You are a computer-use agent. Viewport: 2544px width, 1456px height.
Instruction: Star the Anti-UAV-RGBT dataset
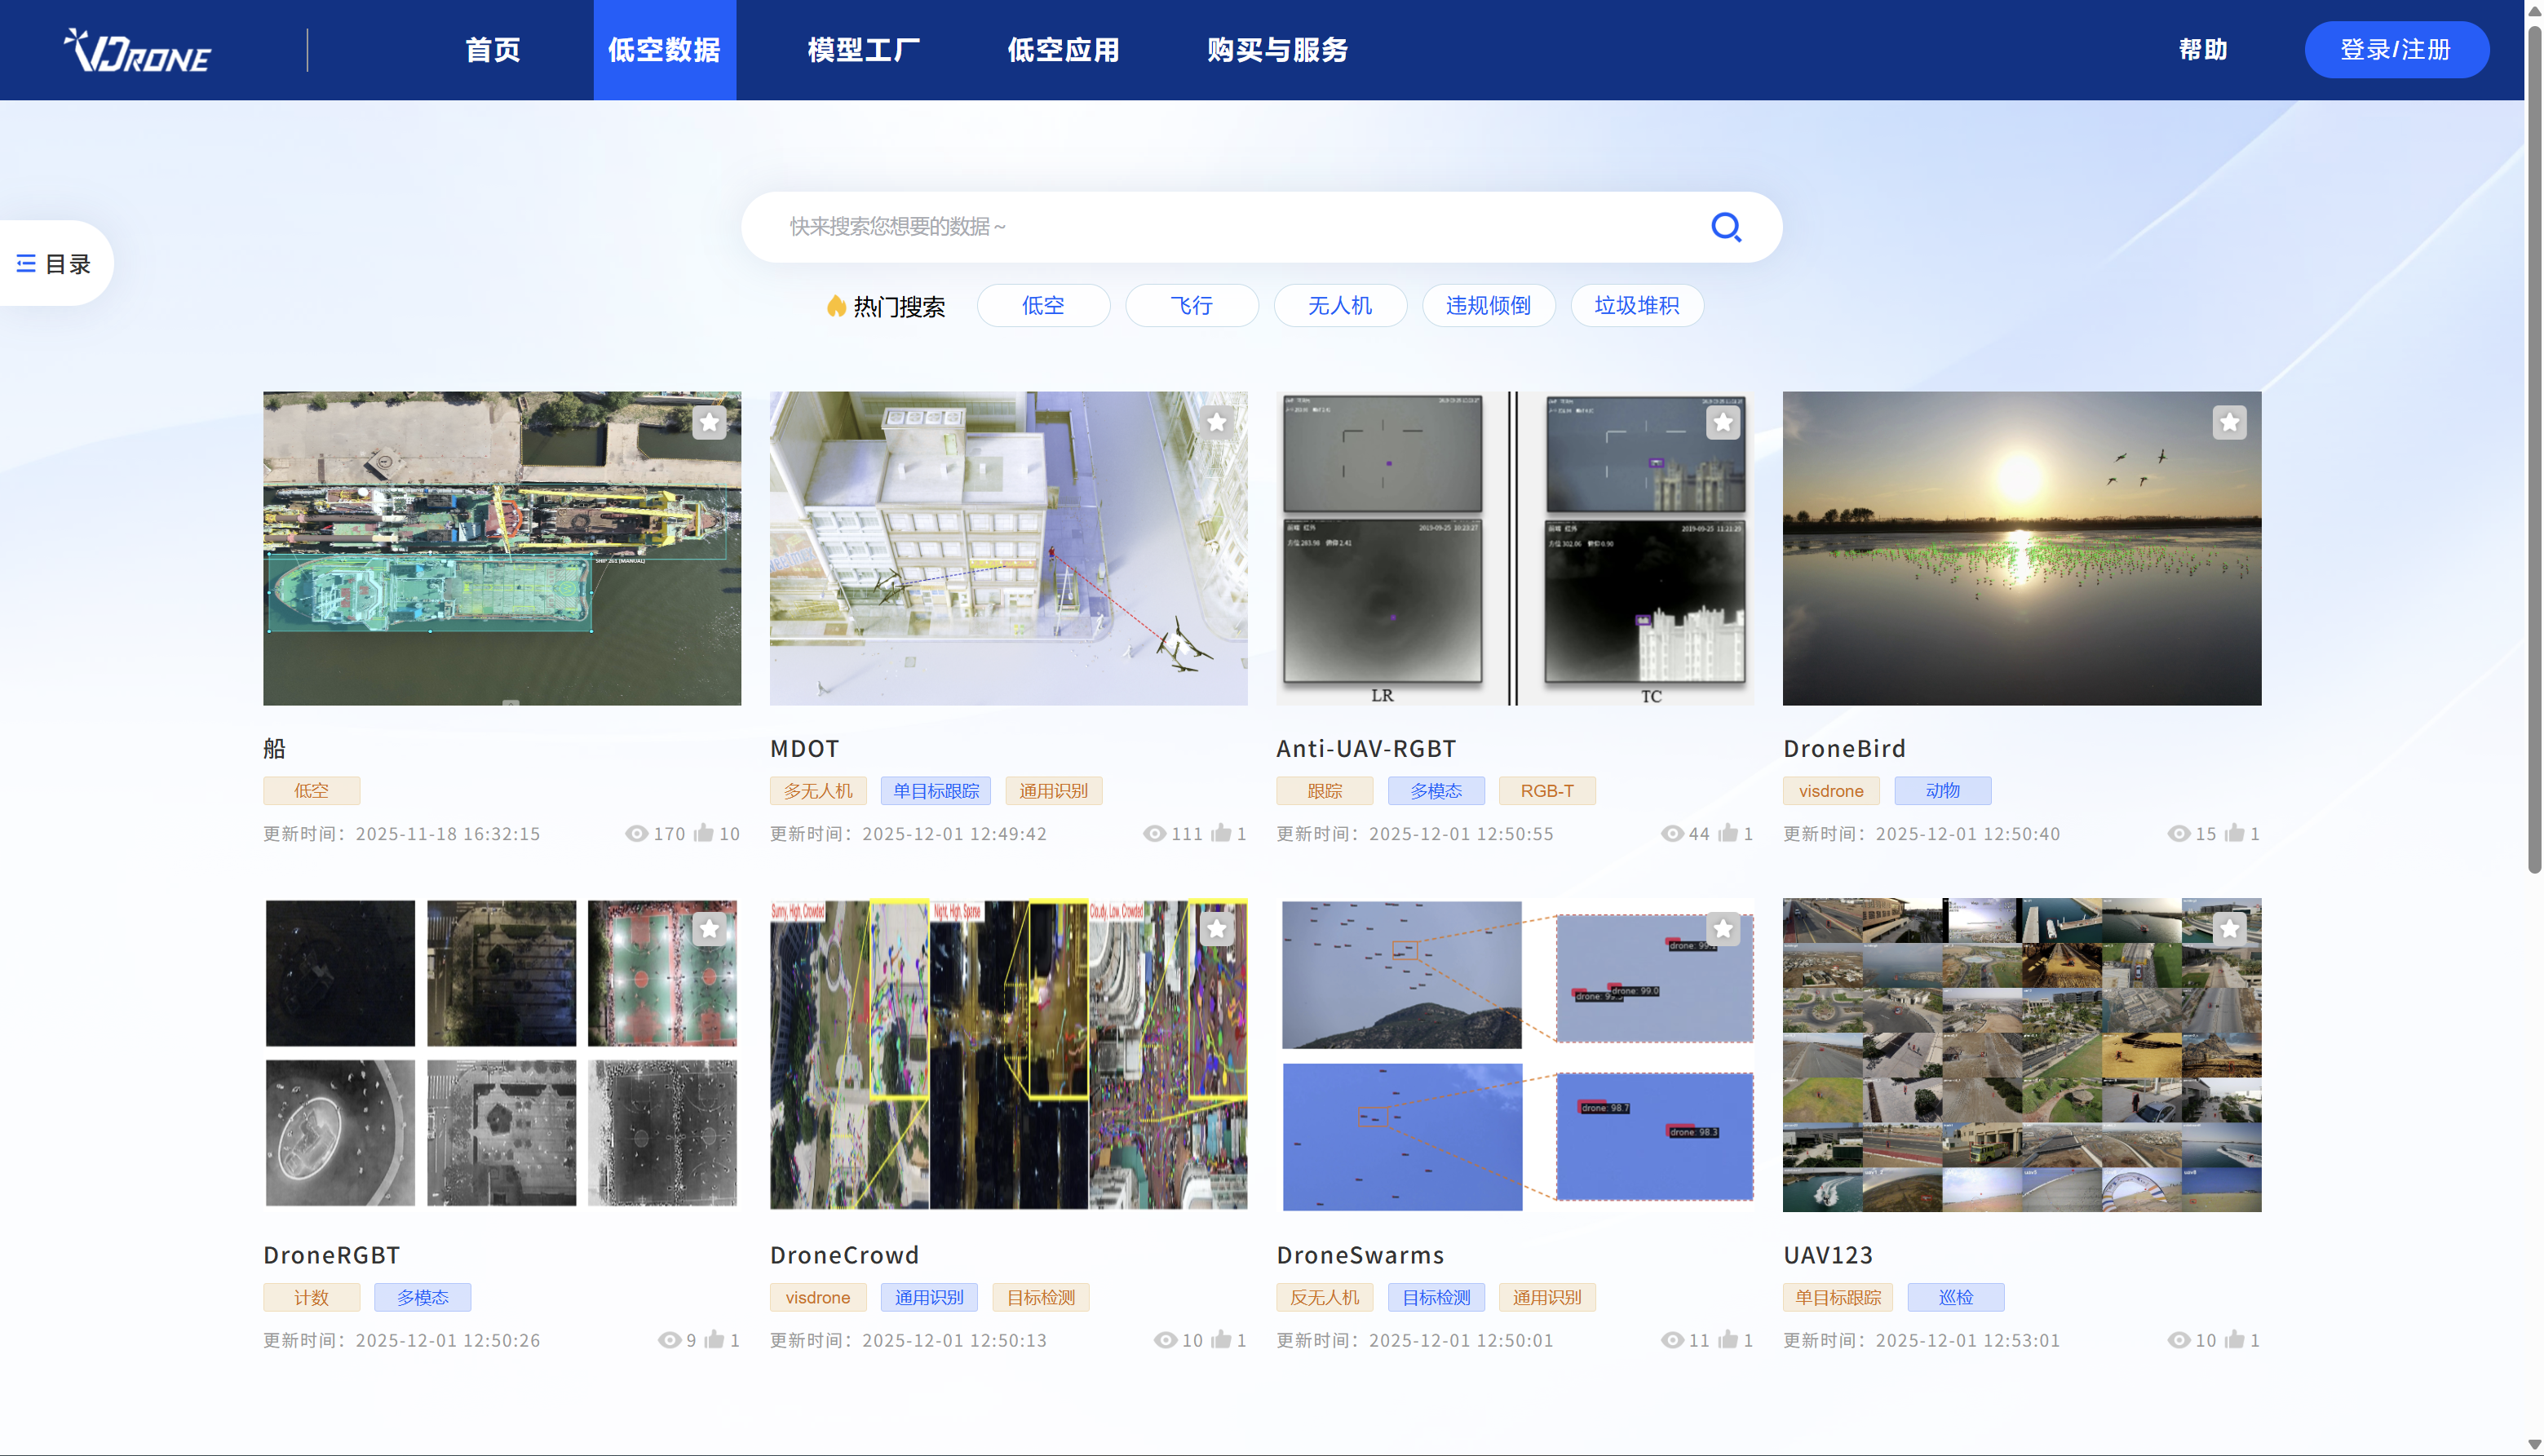pyautogui.click(x=1722, y=422)
